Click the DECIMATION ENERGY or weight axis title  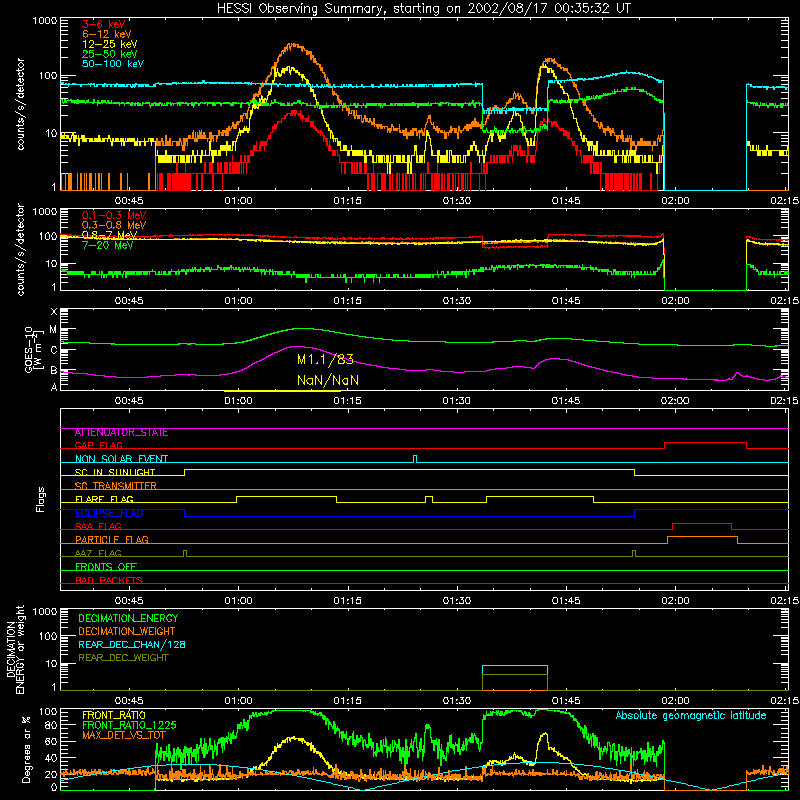(x=15, y=649)
